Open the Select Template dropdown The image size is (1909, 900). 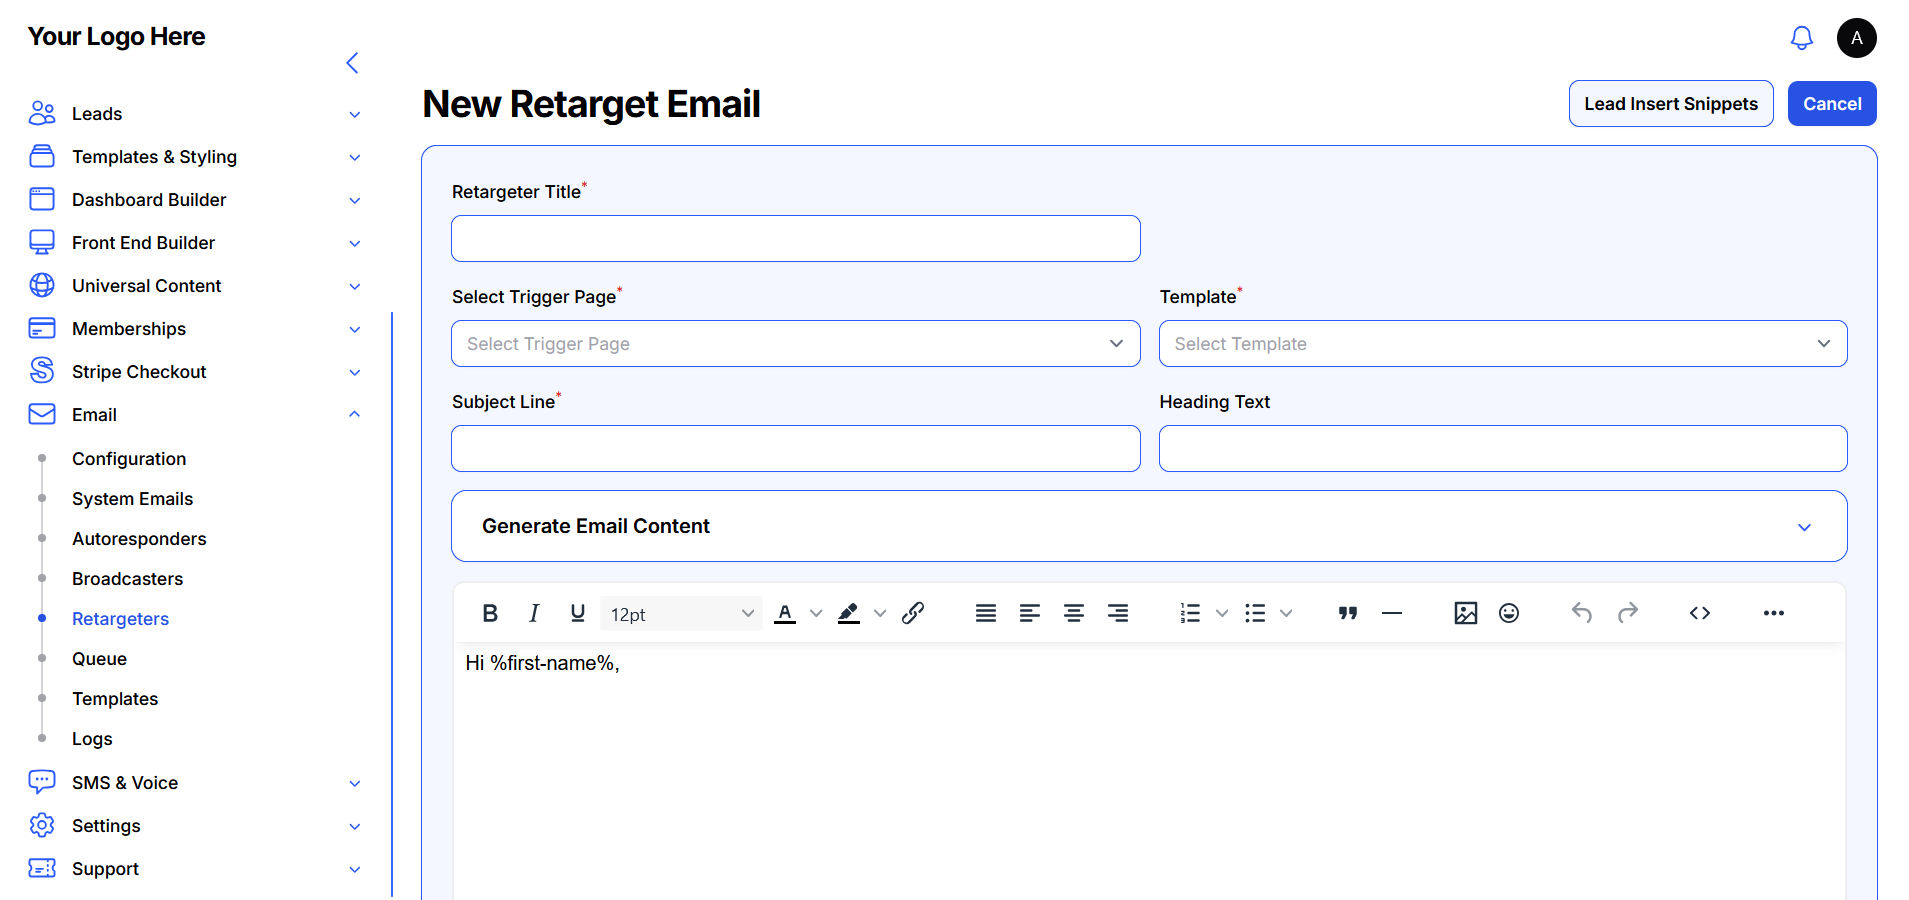click(1502, 344)
